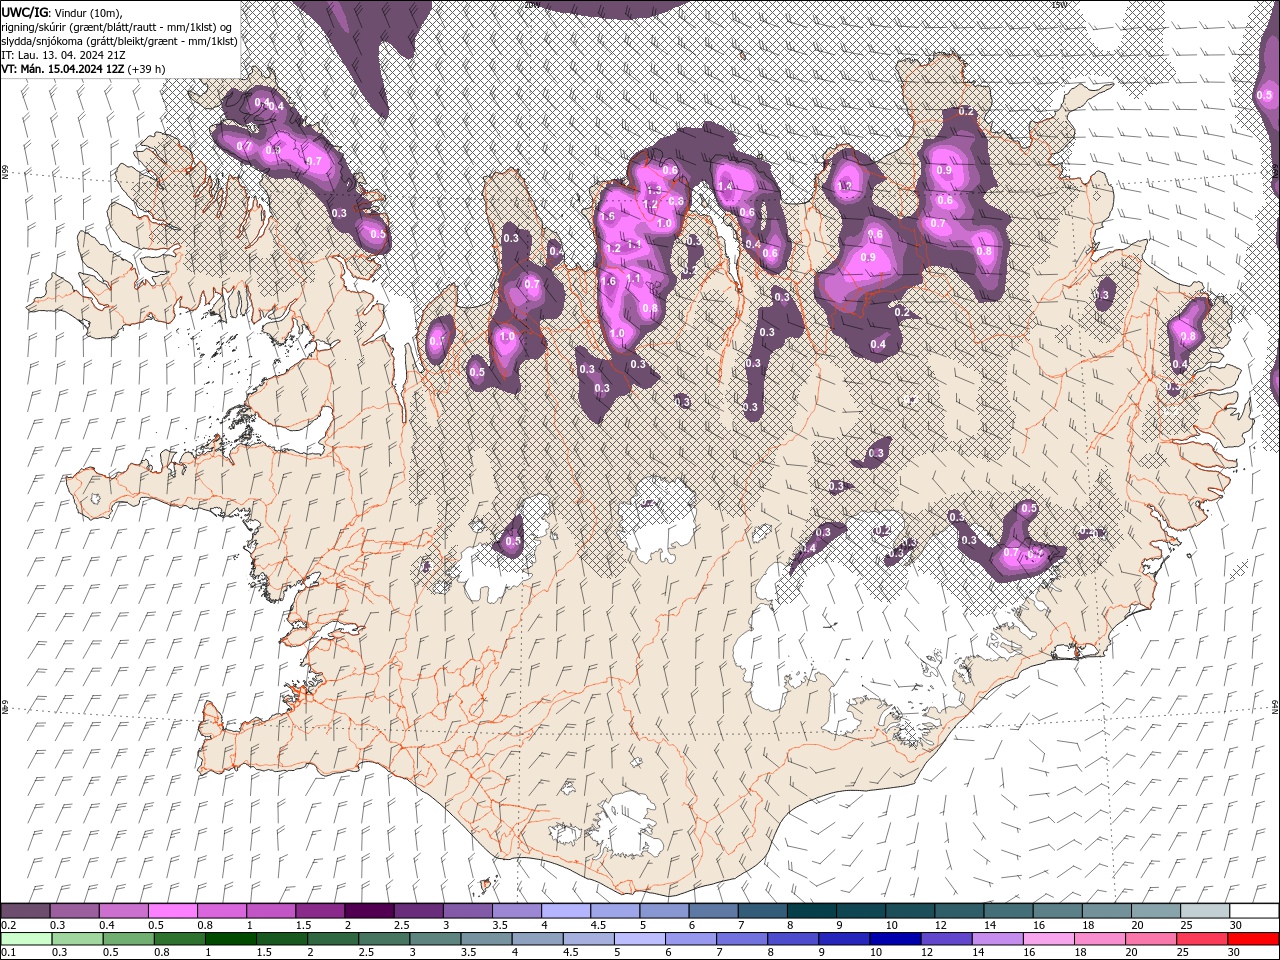Pick the crimson 25–30 rain legend swatch
1280x960 pixels.
pyautogui.click(x=1201, y=939)
